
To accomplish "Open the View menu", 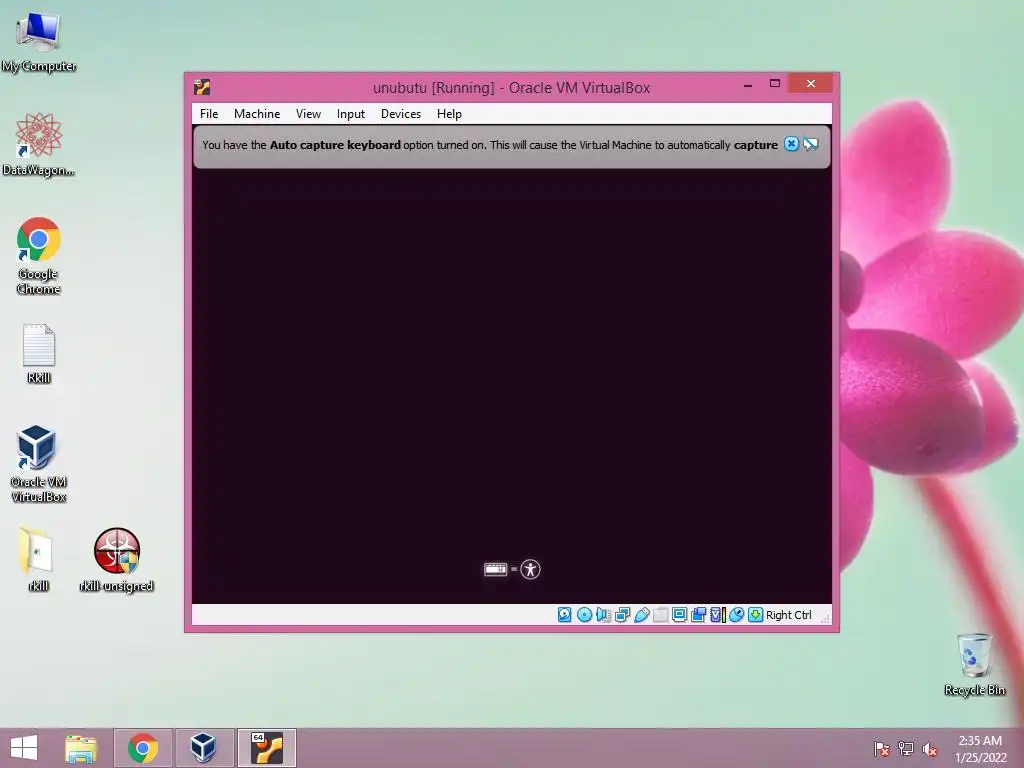I will pos(308,114).
